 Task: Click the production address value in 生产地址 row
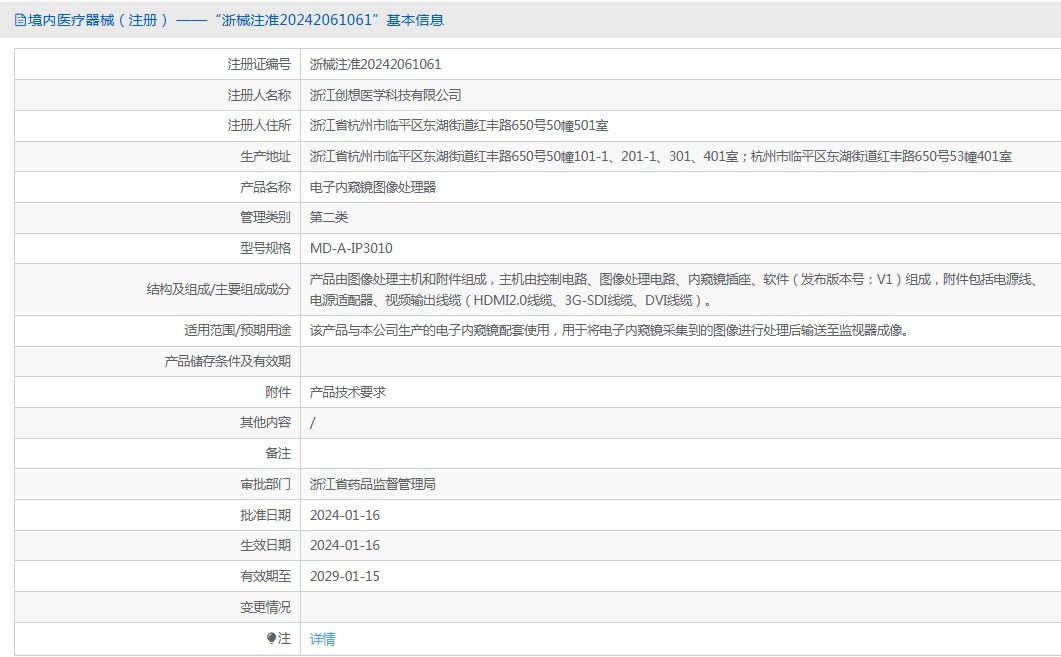tap(660, 157)
